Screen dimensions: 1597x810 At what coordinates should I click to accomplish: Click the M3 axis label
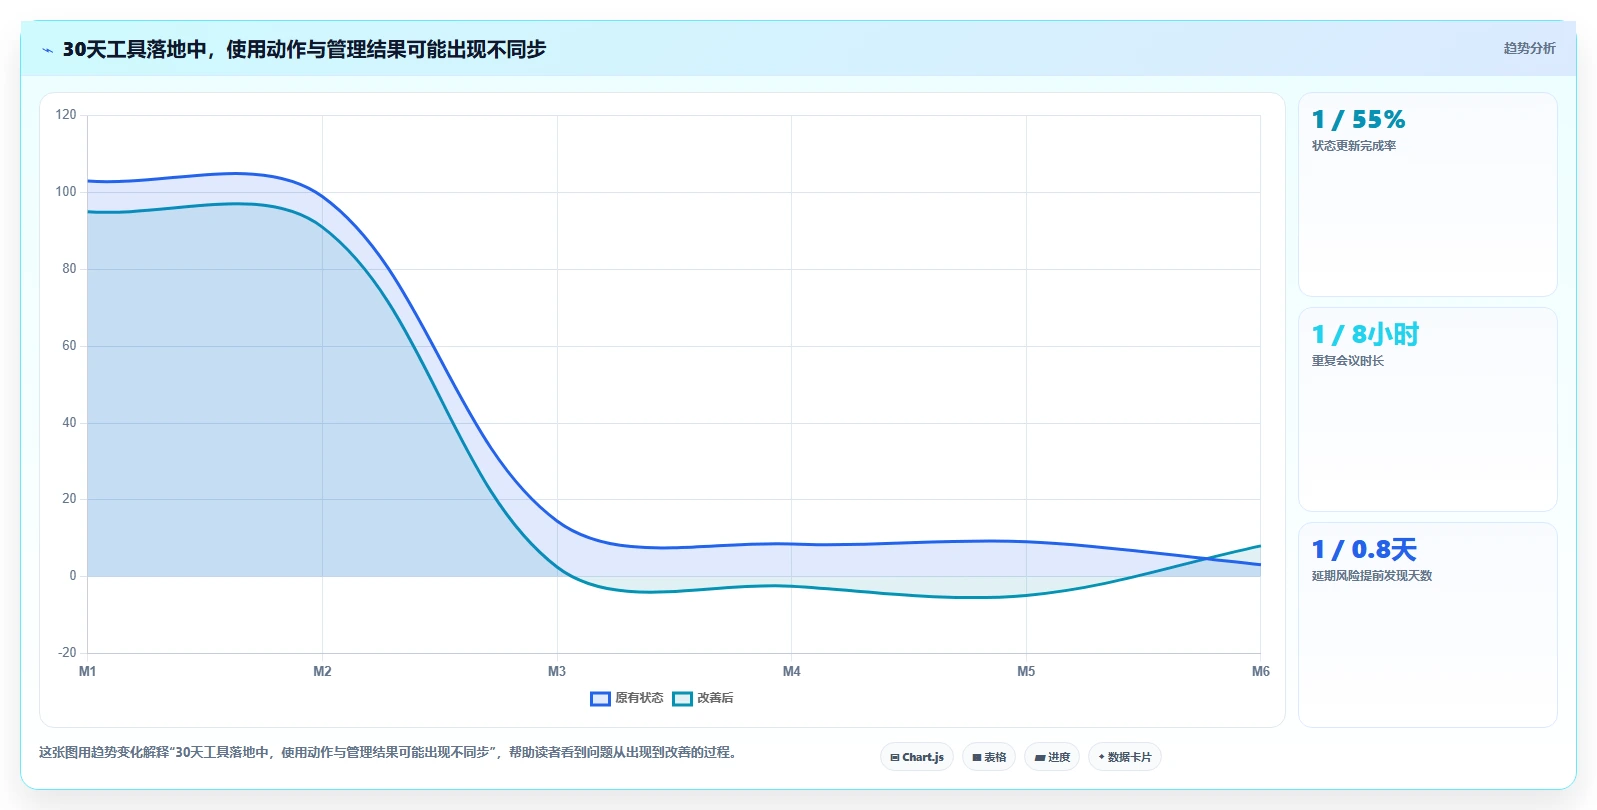(x=557, y=671)
